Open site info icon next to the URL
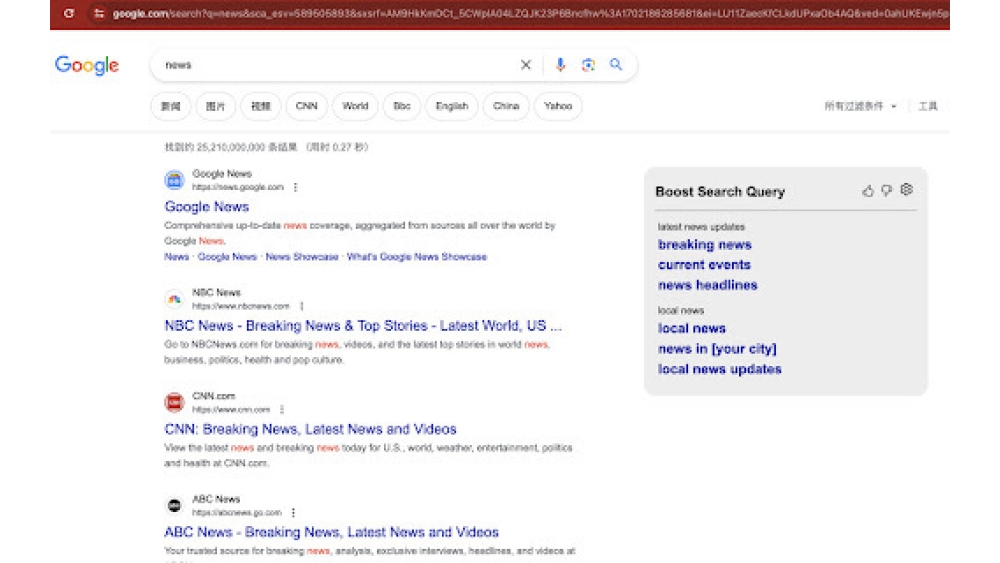This screenshot has height=563, width=1000. click(99, 13)
